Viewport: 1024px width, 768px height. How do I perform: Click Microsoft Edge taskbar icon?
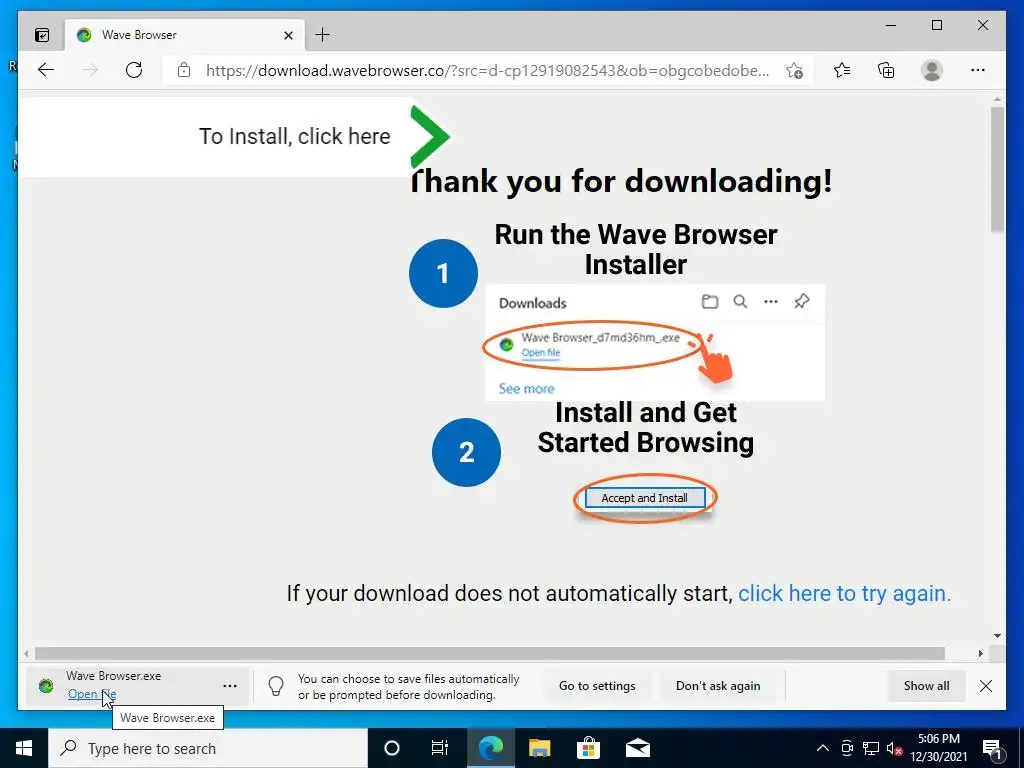tap(491, 748)
